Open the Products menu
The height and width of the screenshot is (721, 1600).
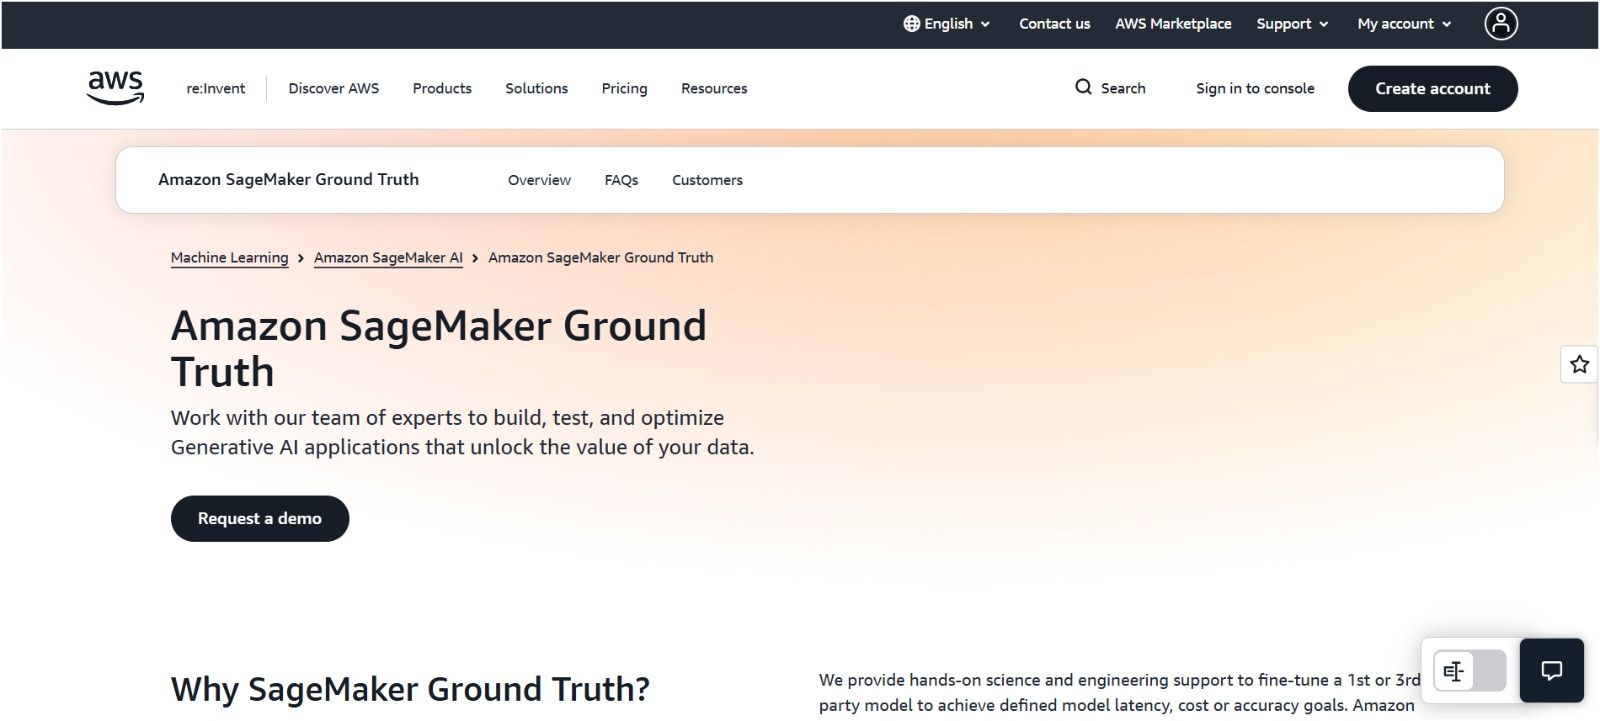442,89
